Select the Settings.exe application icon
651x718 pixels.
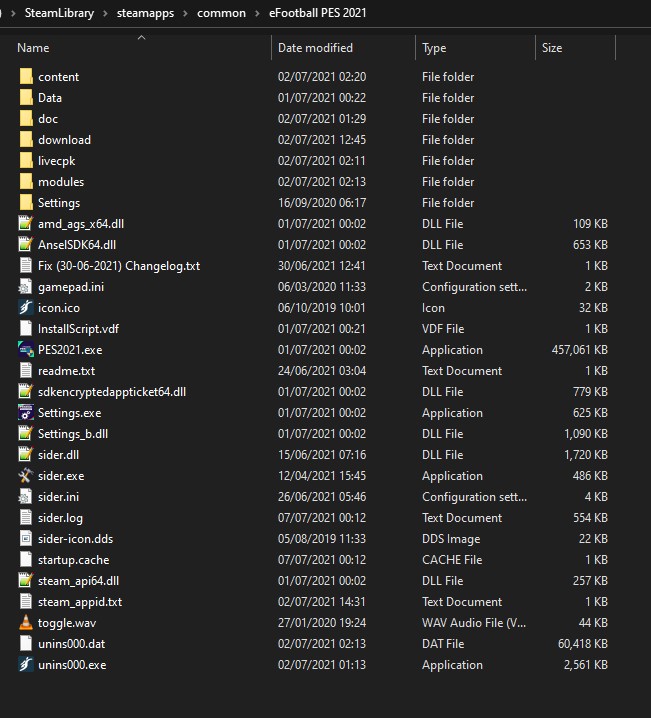pos(26,413)
